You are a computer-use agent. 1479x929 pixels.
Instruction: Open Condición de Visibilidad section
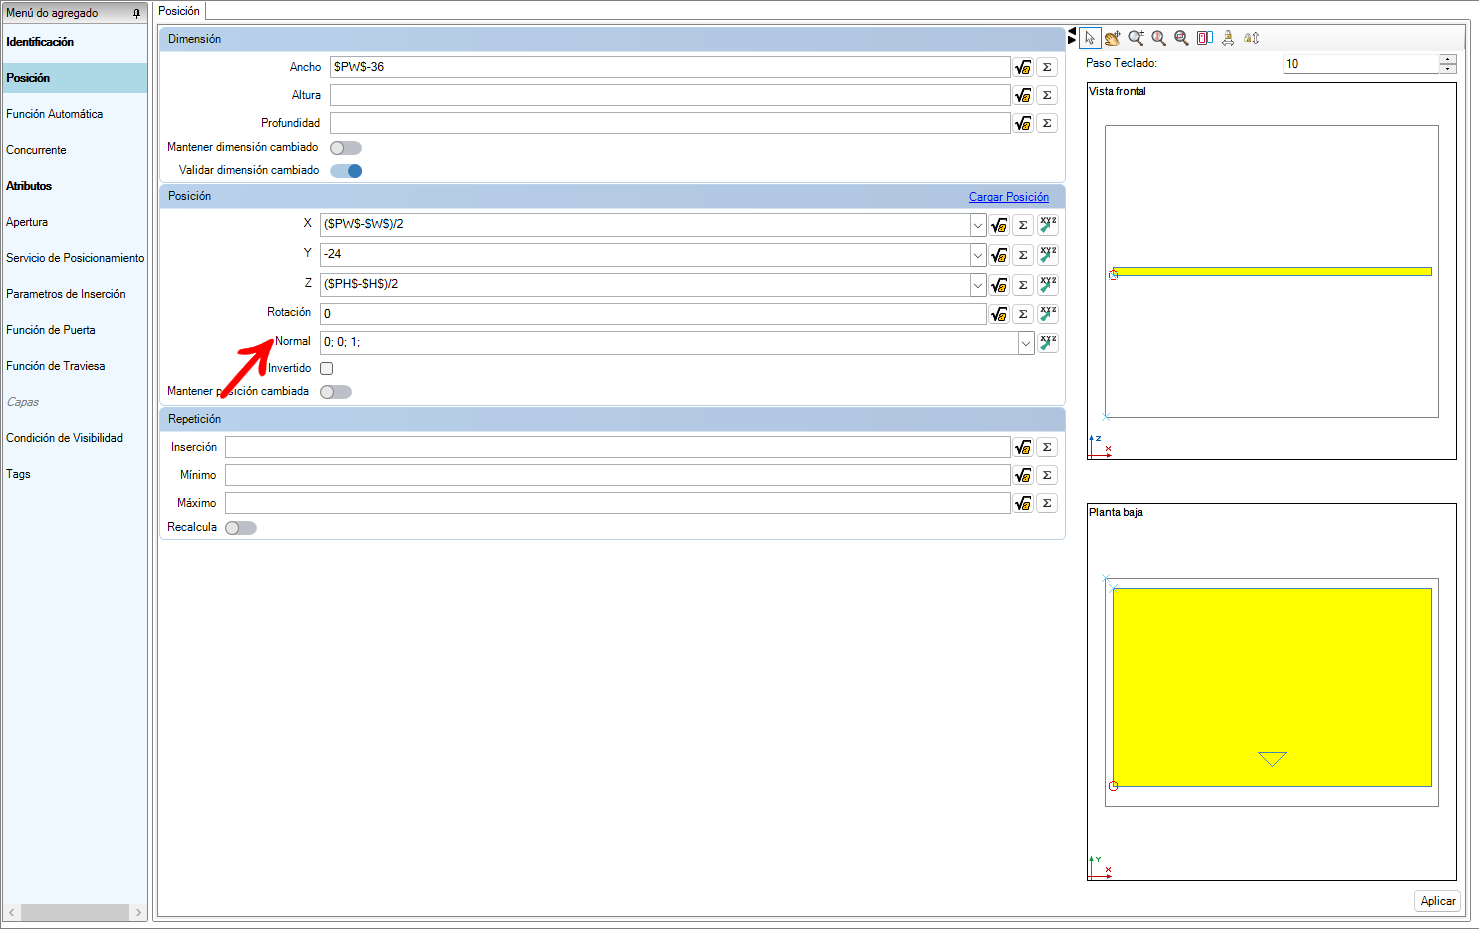pos(65,438)
